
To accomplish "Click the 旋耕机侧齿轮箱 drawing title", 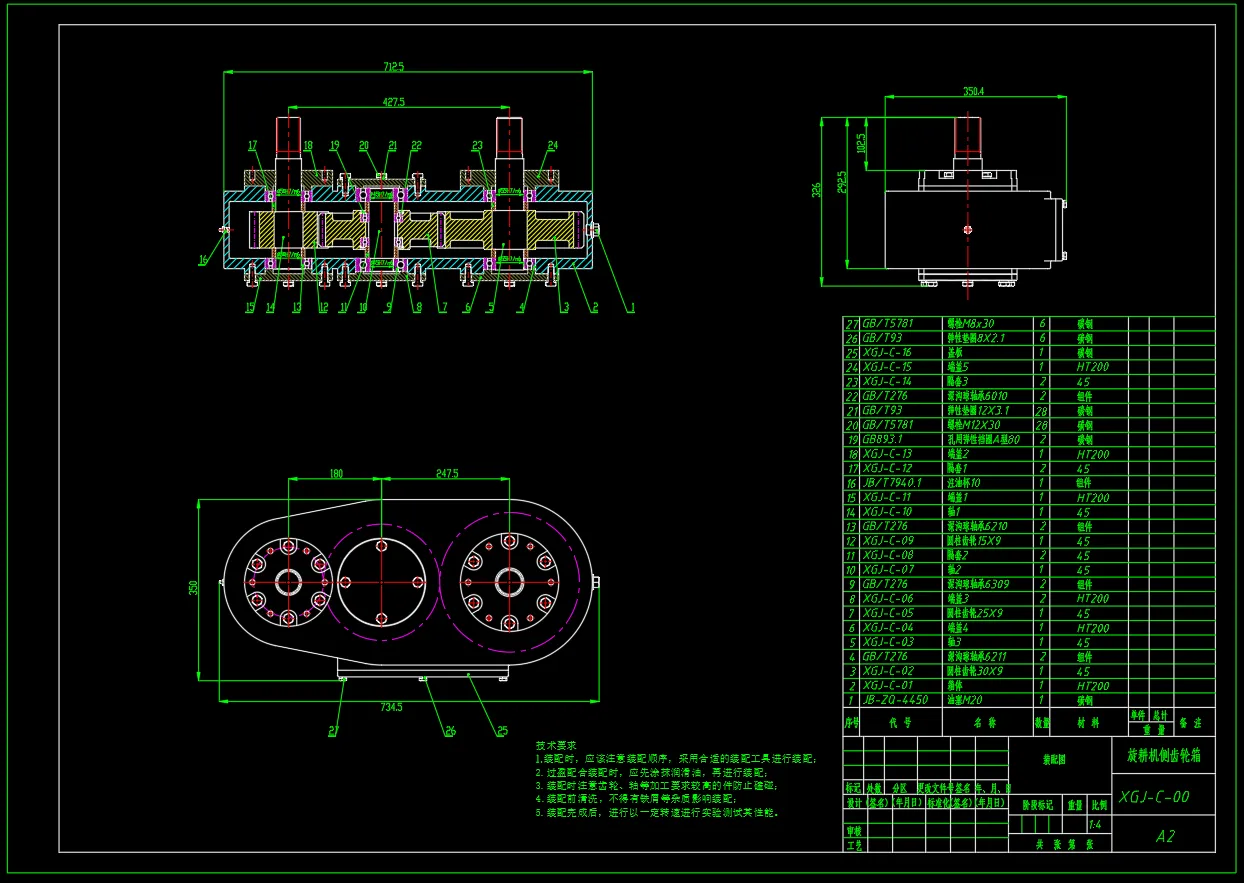I will tap(1164, 755).
